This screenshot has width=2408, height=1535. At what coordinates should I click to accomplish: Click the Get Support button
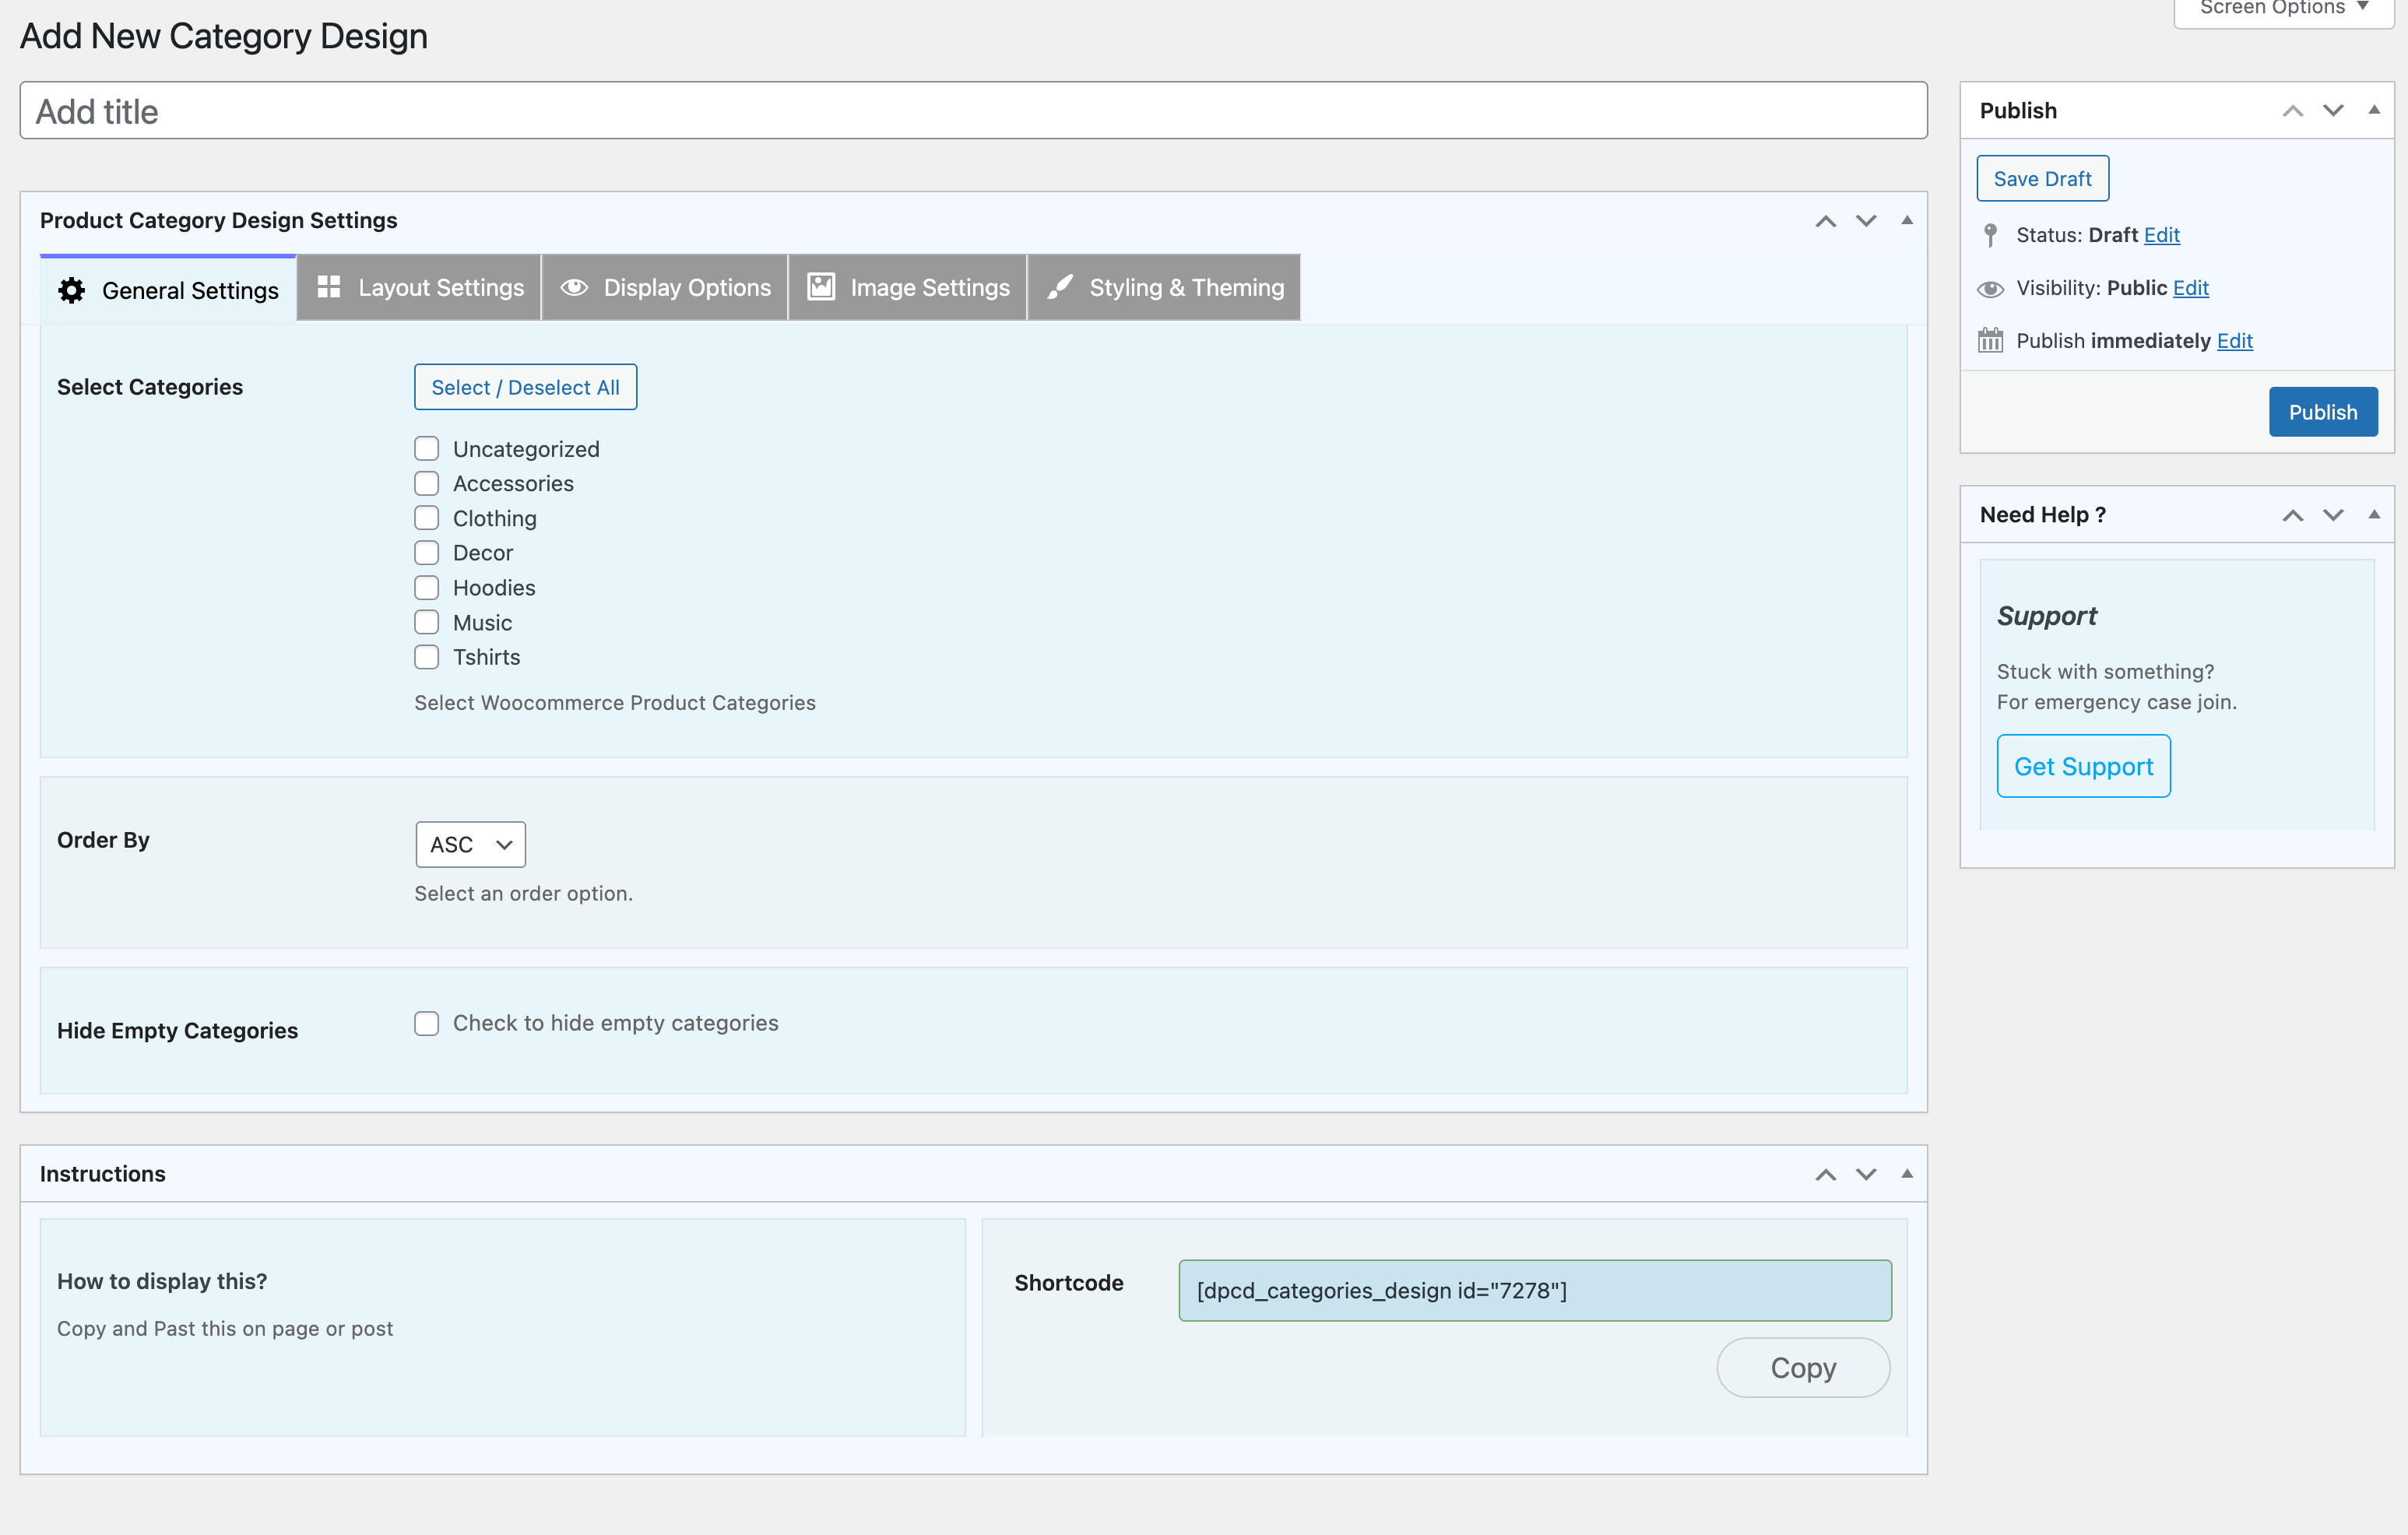(x=2083, y=766)
